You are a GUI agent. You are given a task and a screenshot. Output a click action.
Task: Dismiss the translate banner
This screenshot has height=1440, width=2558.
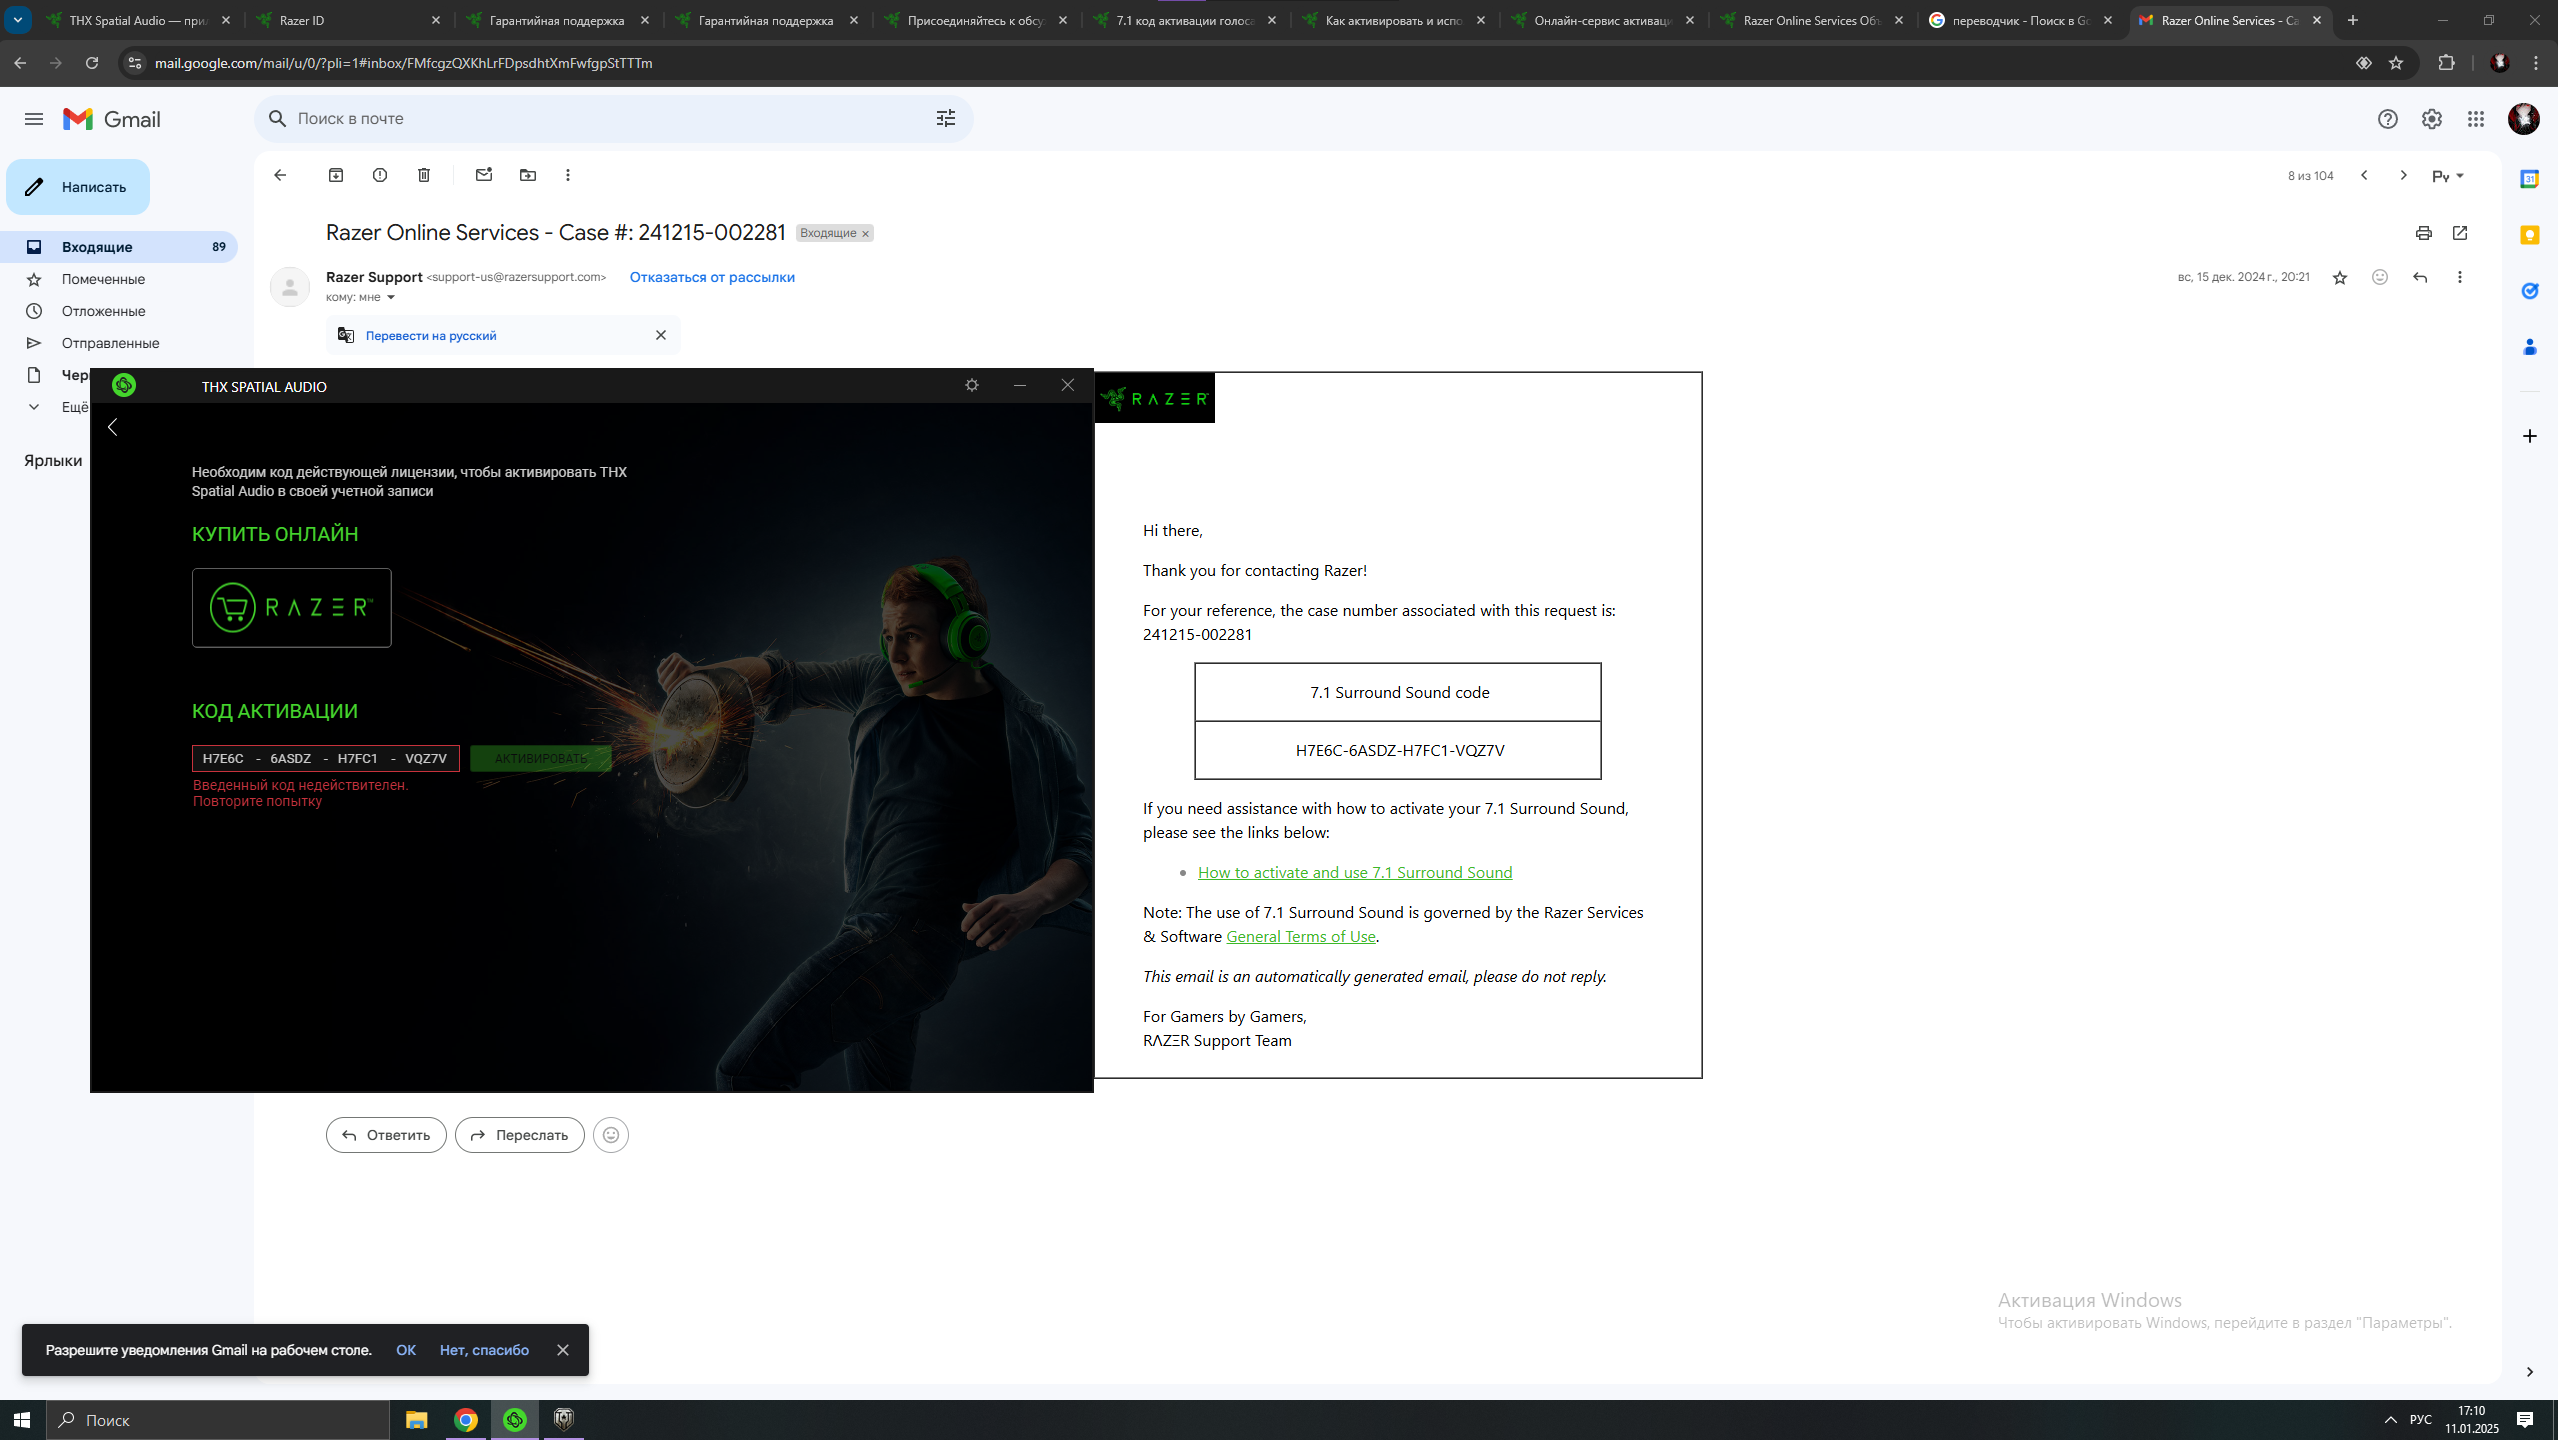(661, 335)
